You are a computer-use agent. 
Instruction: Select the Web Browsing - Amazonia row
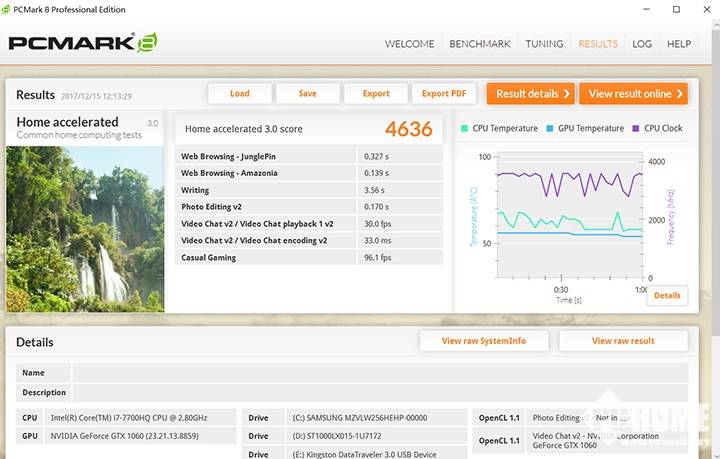309,173
